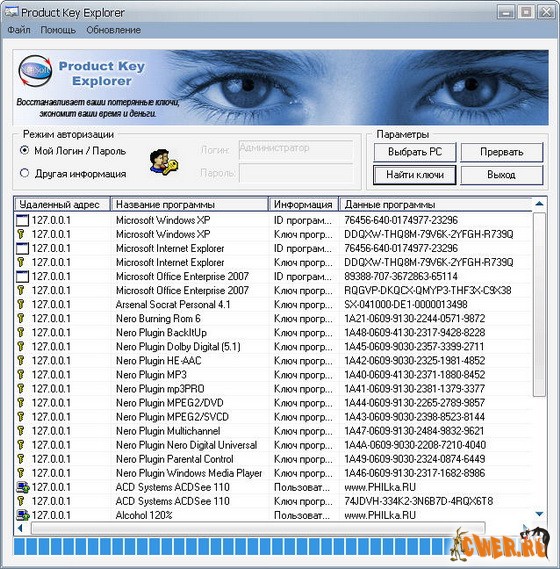
Task: Select the Alcohol 120% program name
Action: [x=144, y=515]
